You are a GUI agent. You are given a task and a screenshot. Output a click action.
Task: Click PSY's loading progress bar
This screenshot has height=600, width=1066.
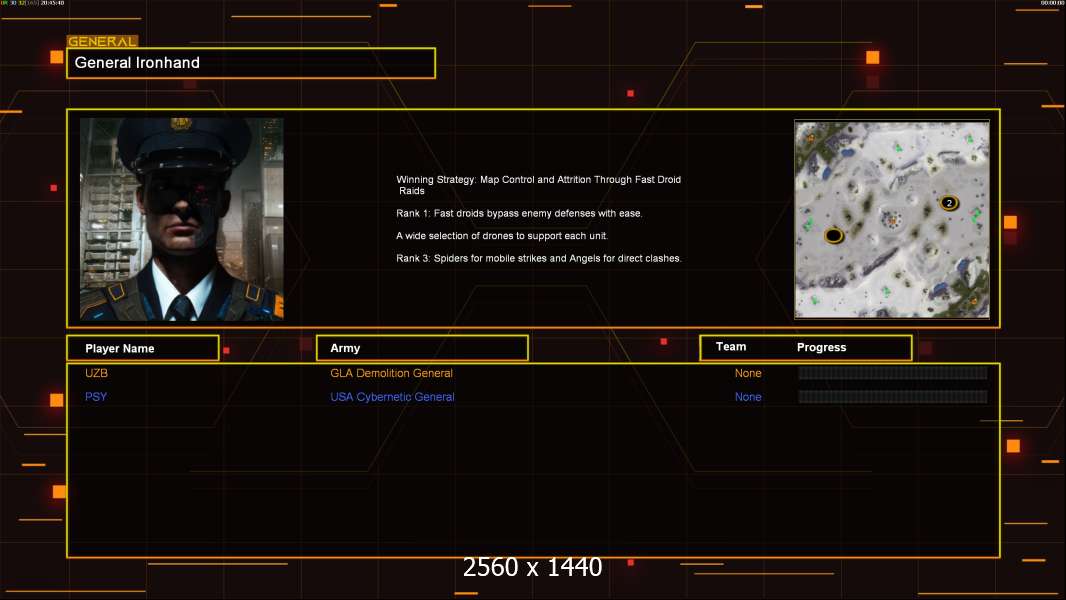tap(892, 397)
